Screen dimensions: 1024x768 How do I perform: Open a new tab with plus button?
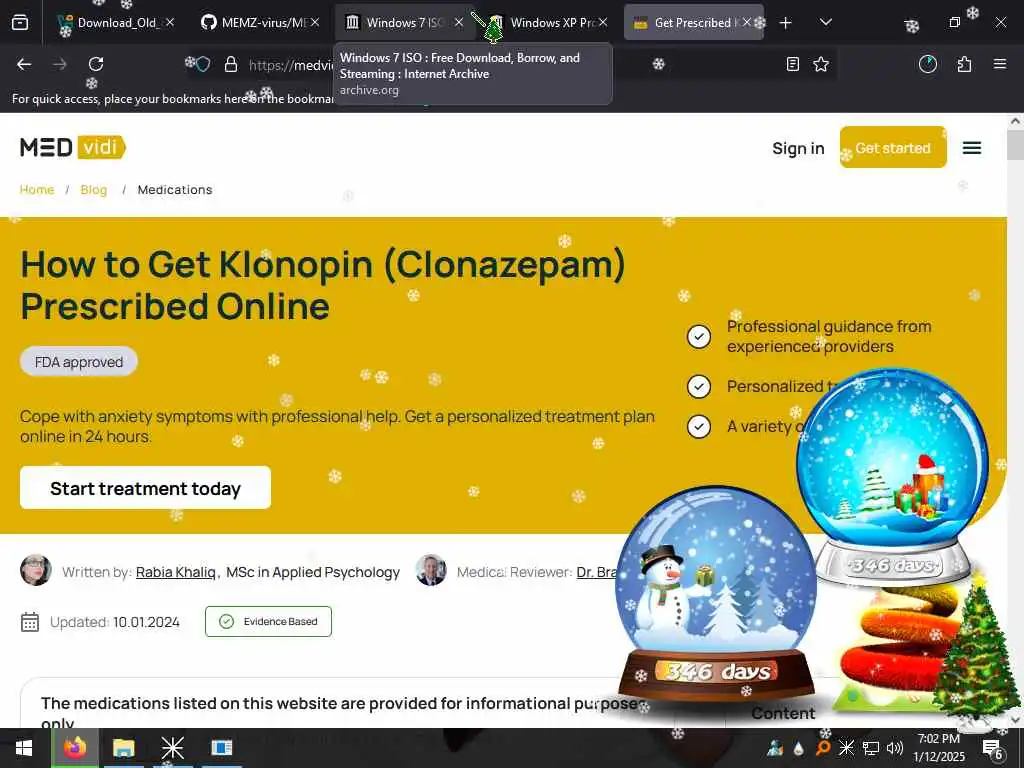(x=786, y=23)
